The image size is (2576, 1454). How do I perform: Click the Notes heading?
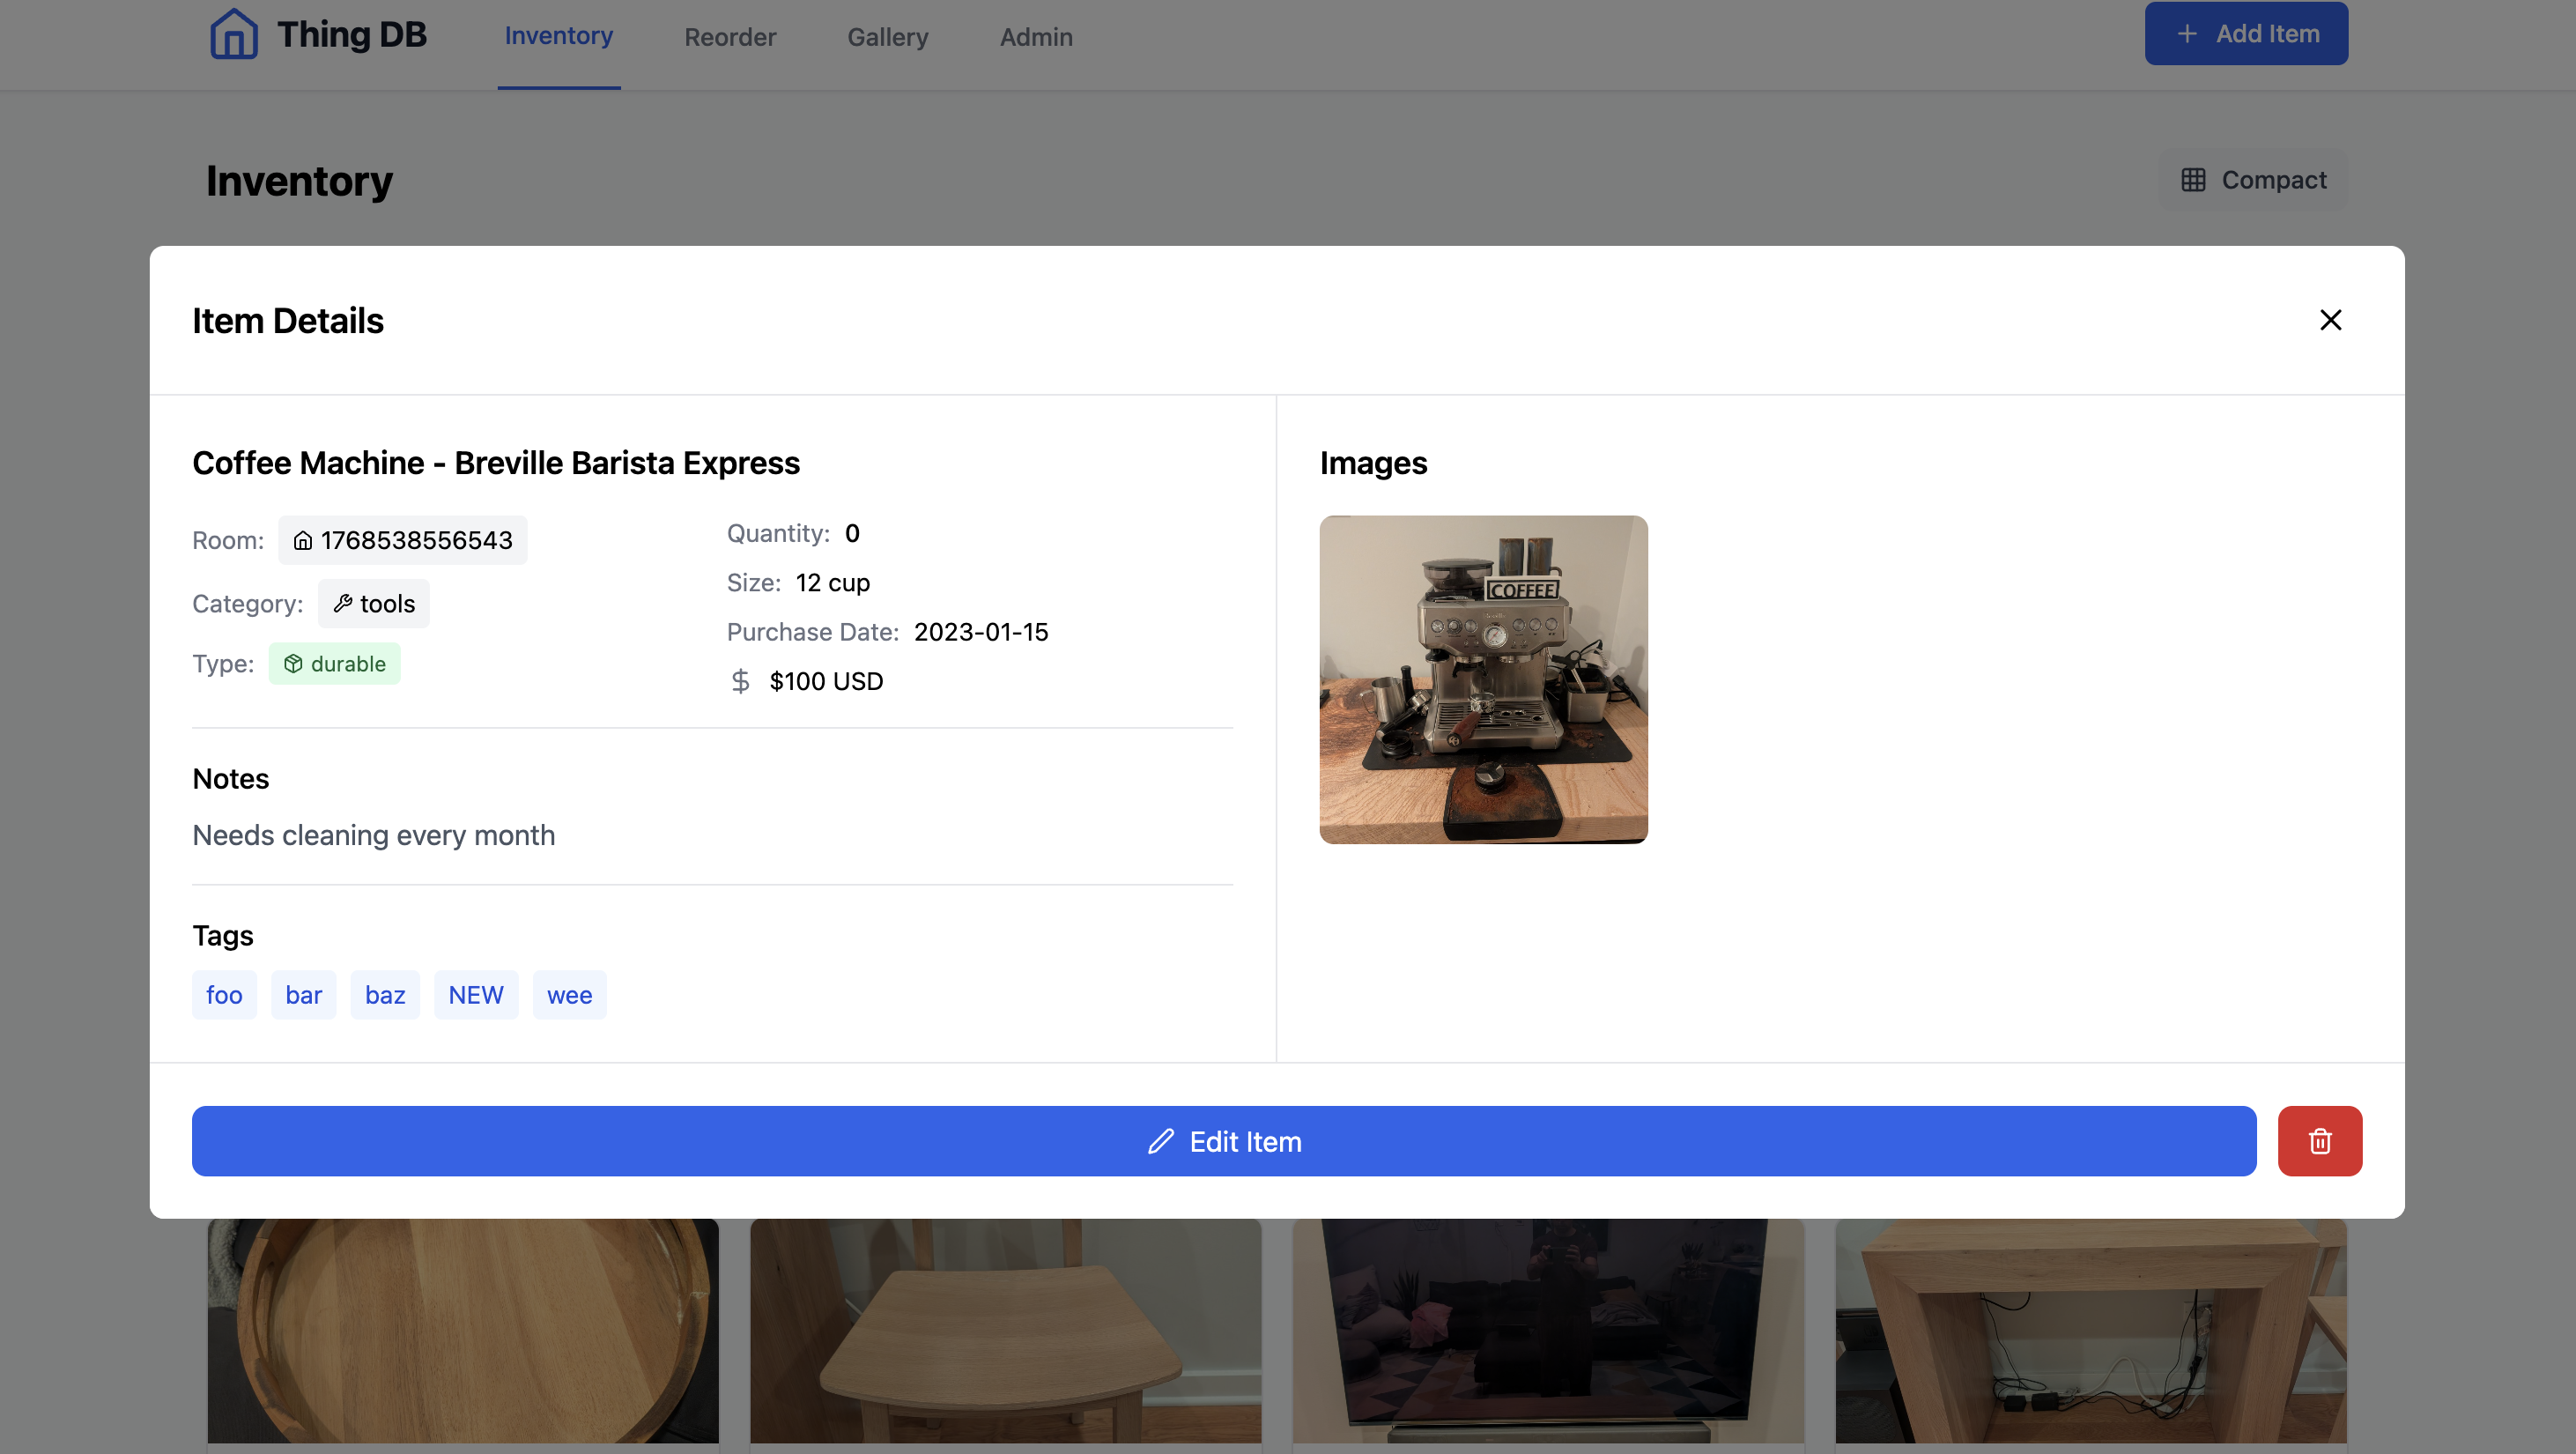pyautogui.click(x=231, y=779)
